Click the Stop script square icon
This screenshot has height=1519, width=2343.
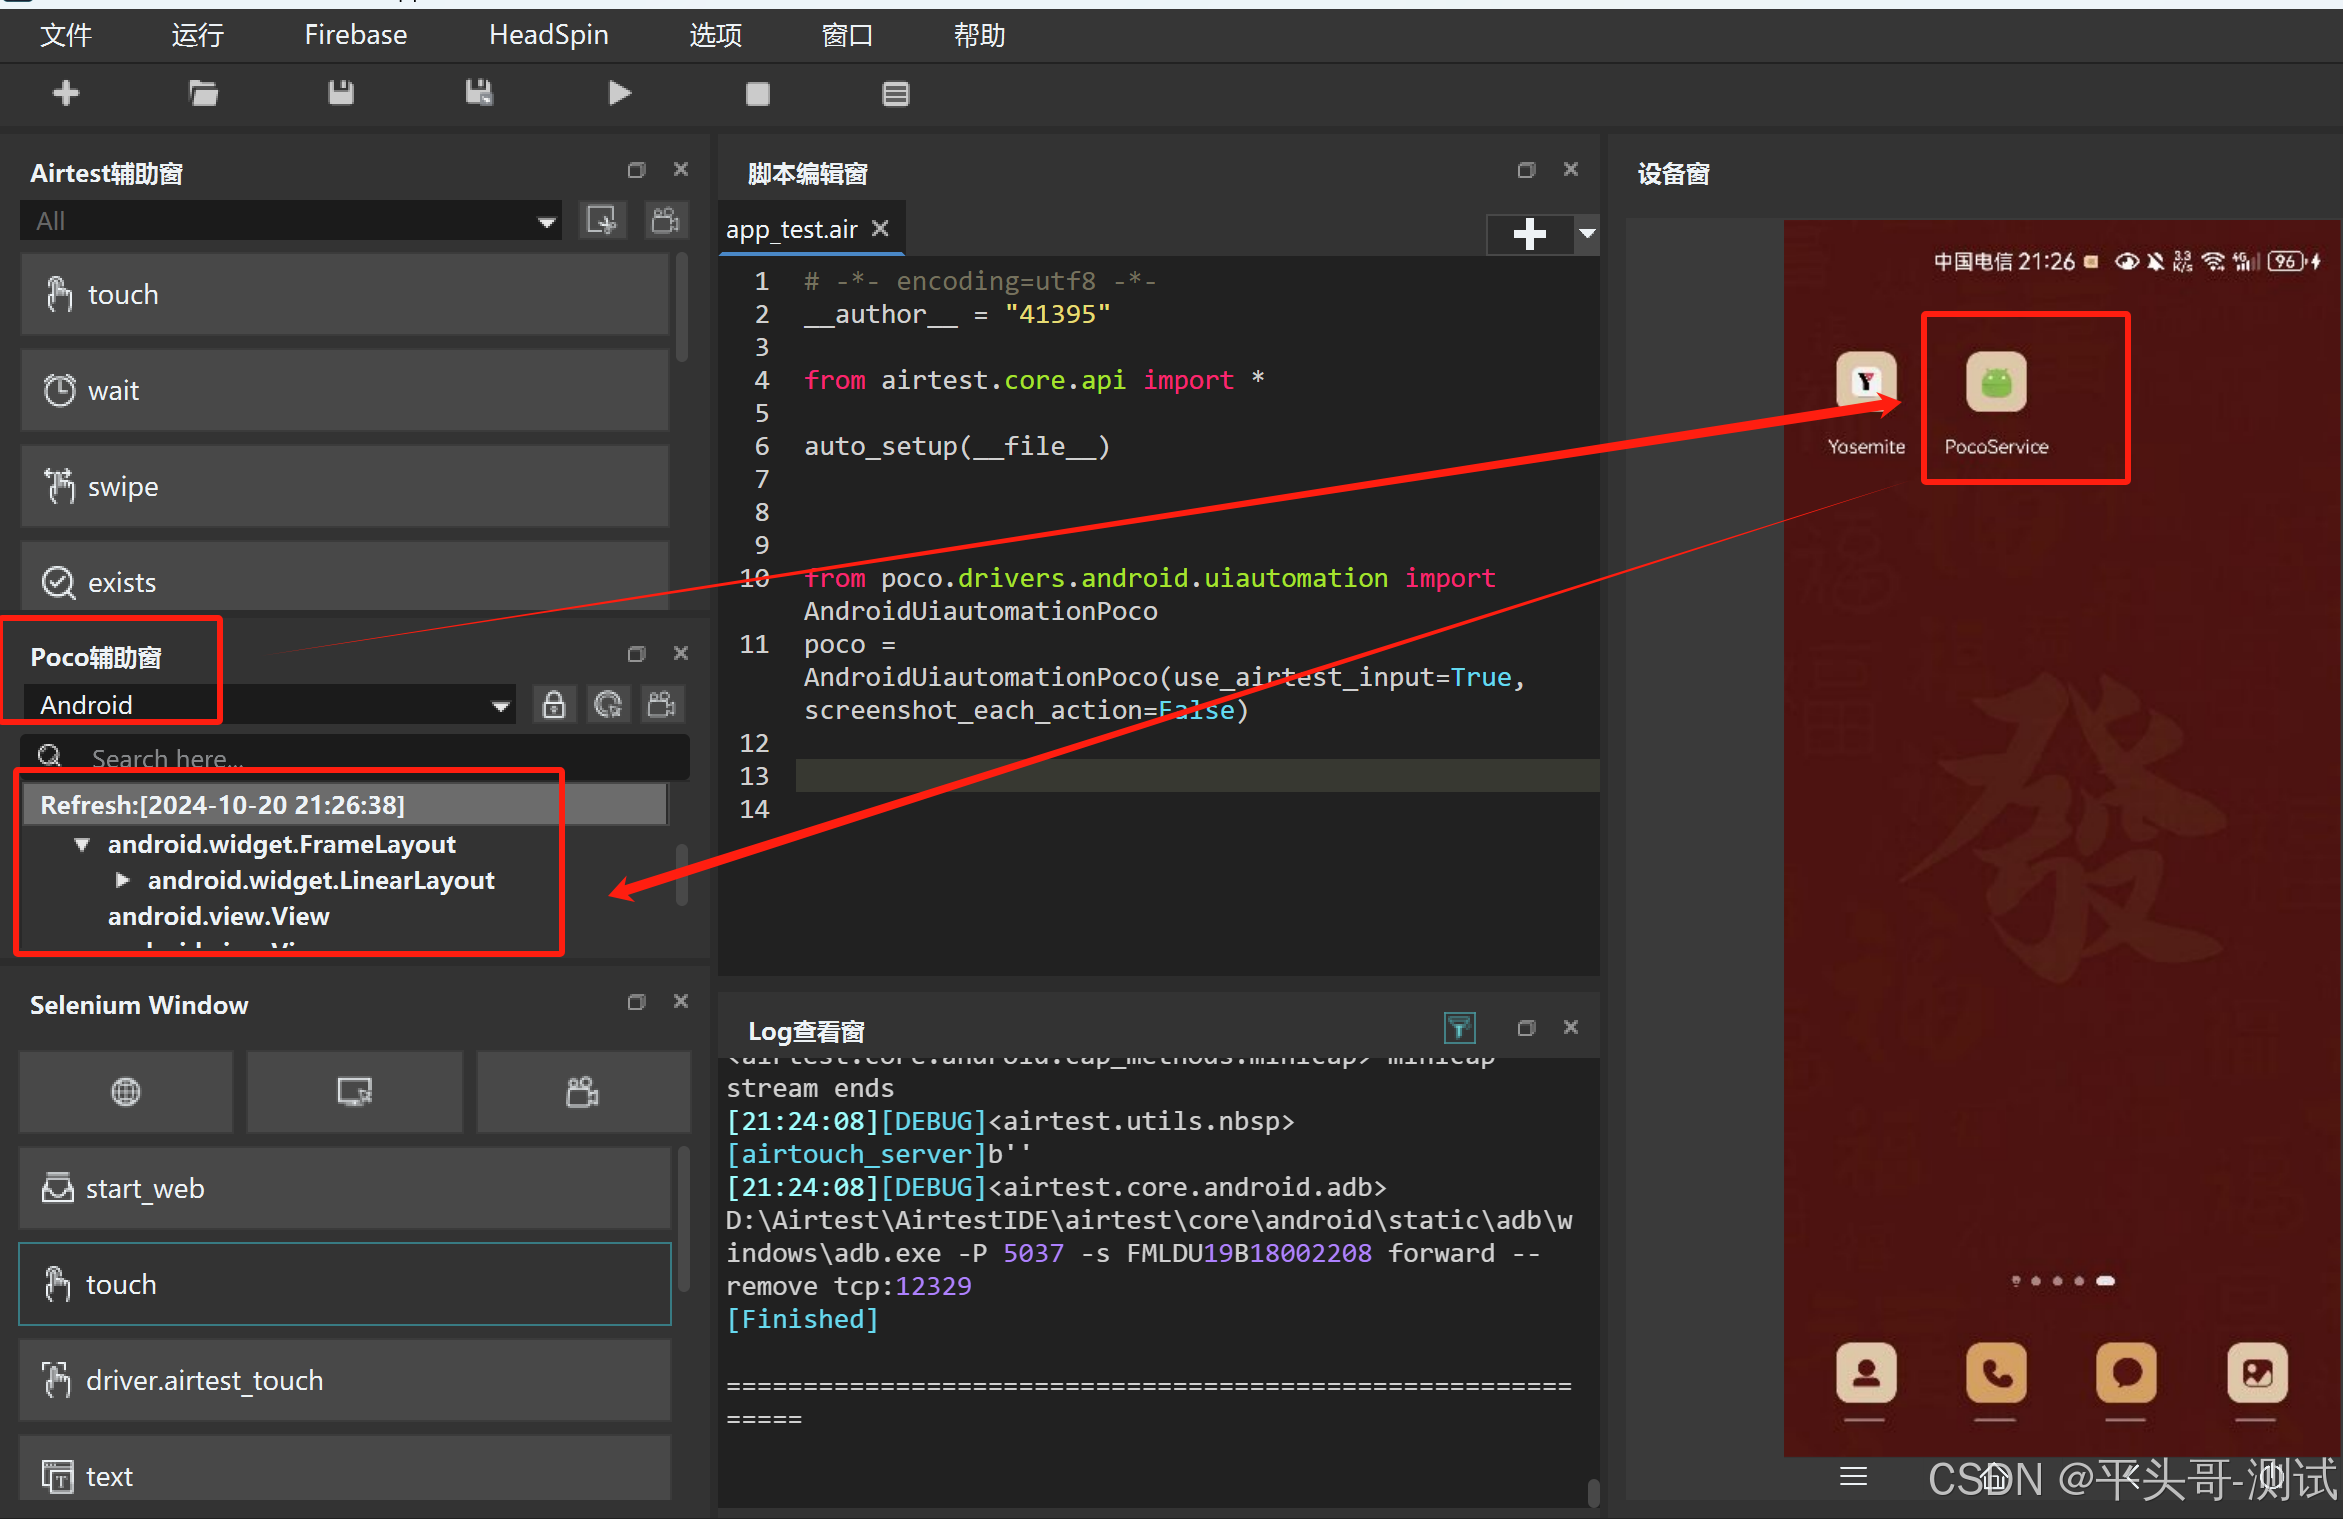tap(757, 94)
